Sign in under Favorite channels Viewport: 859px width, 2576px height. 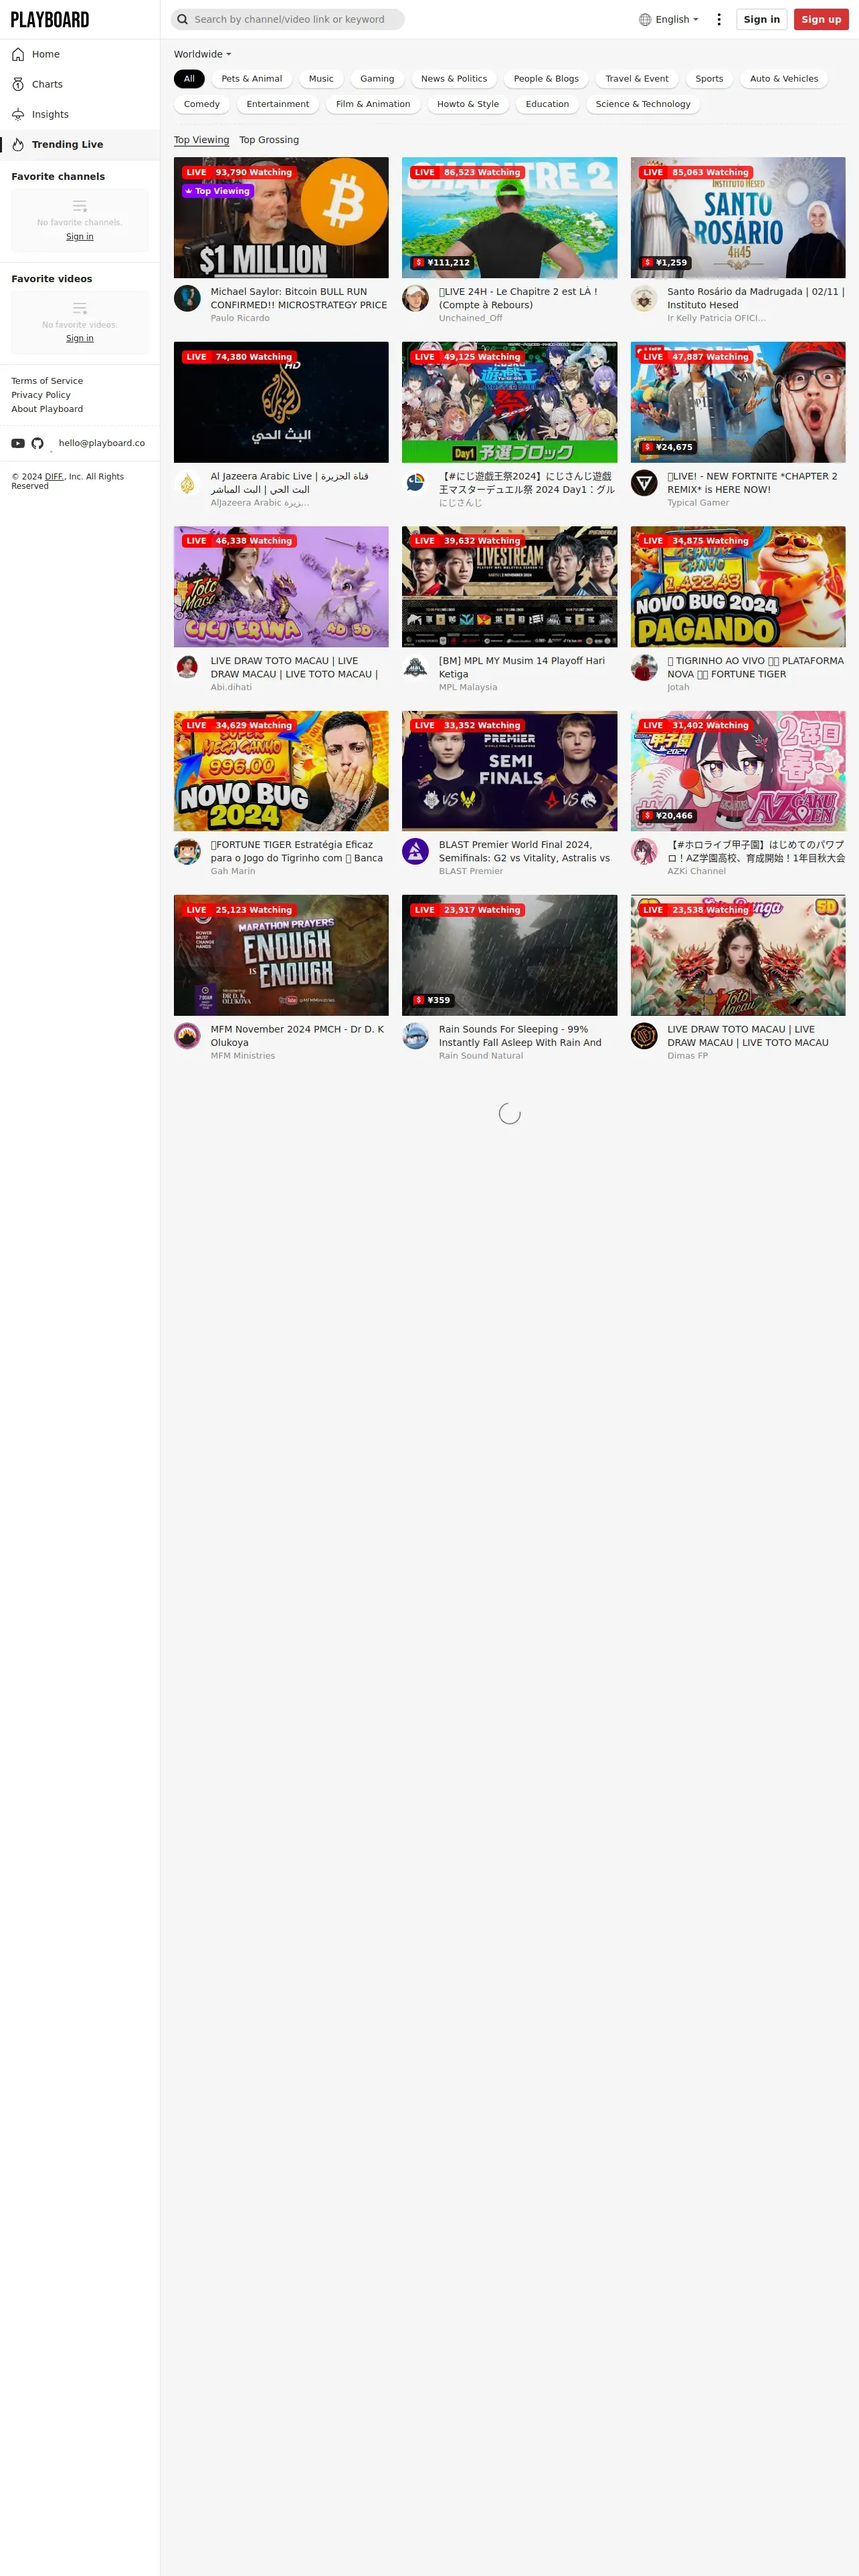click(80, 237)
